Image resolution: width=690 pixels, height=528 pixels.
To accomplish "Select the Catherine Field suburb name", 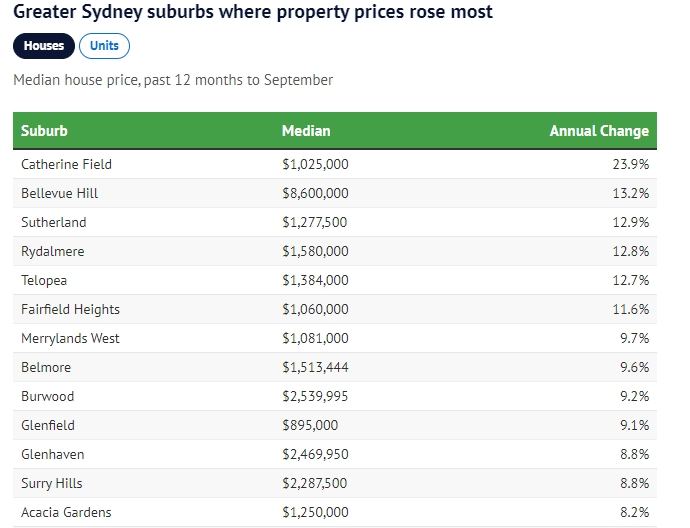I will coord(66,164).
